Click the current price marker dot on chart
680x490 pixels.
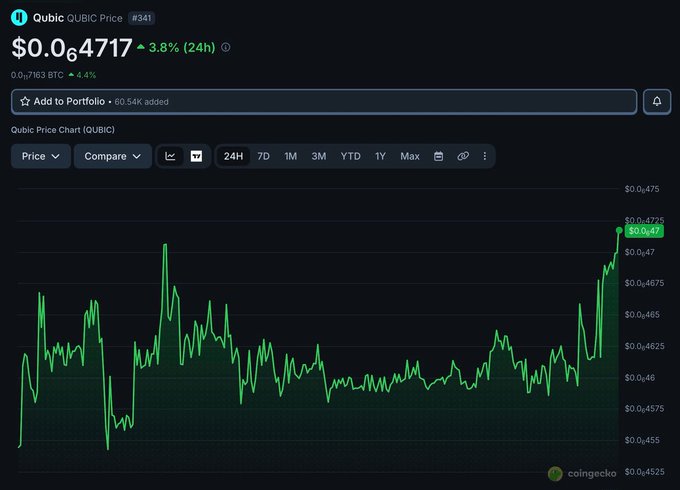[619, 230]
